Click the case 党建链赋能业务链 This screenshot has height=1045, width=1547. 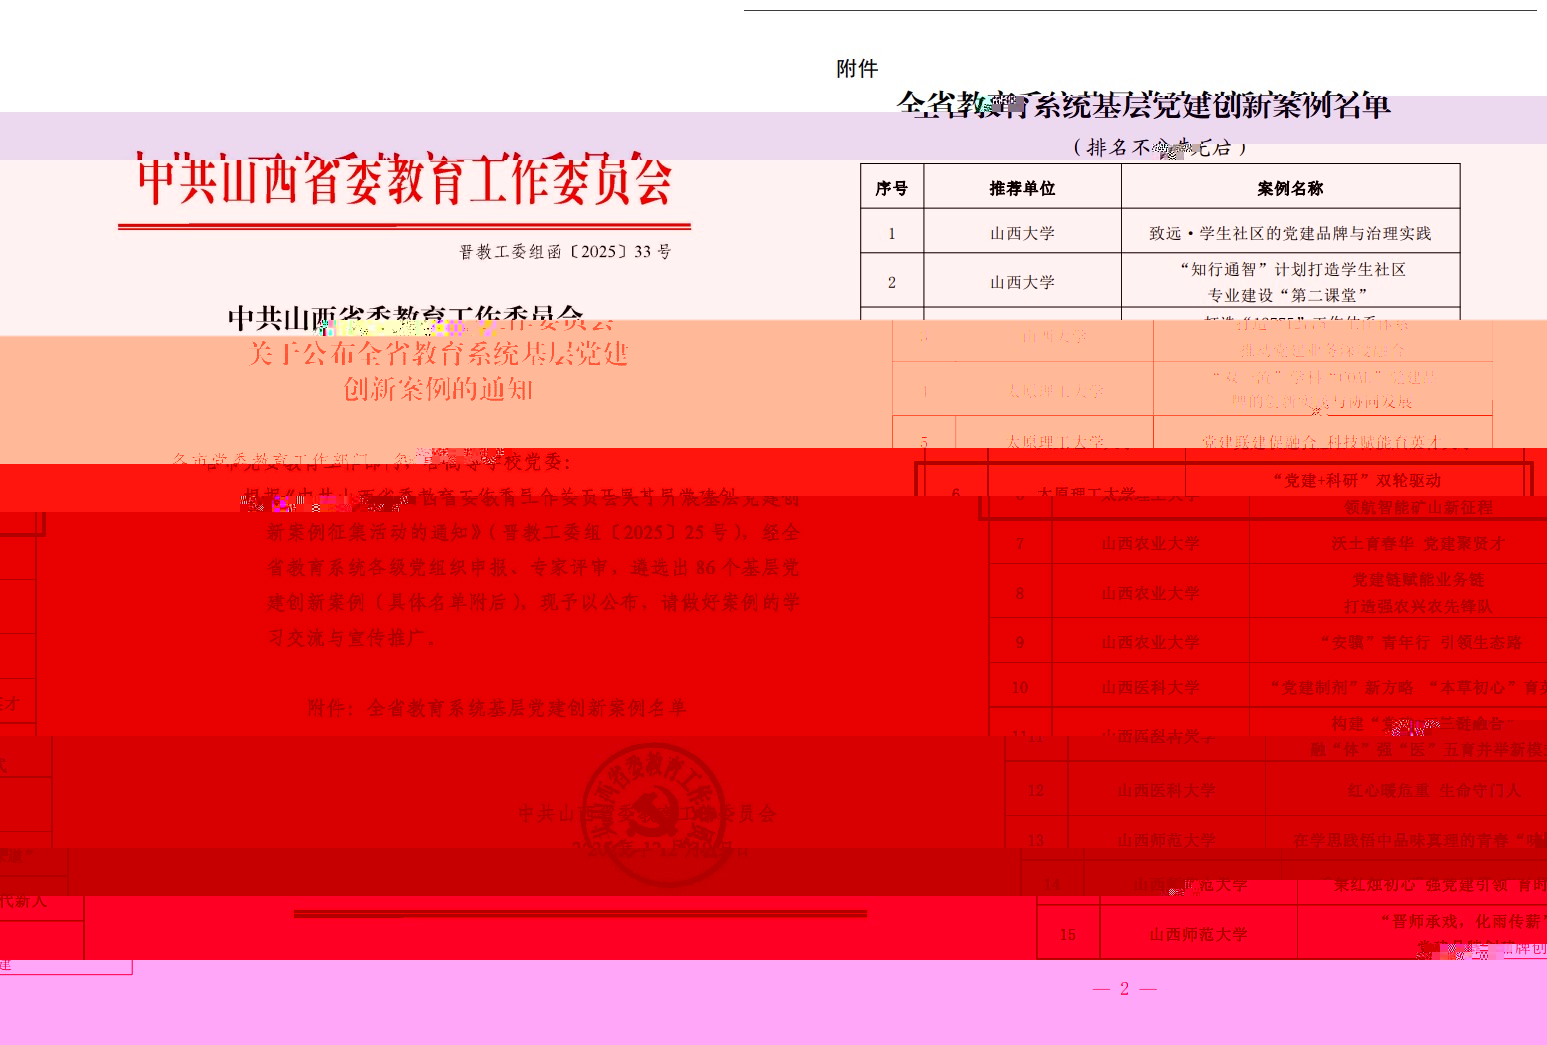1418,580
